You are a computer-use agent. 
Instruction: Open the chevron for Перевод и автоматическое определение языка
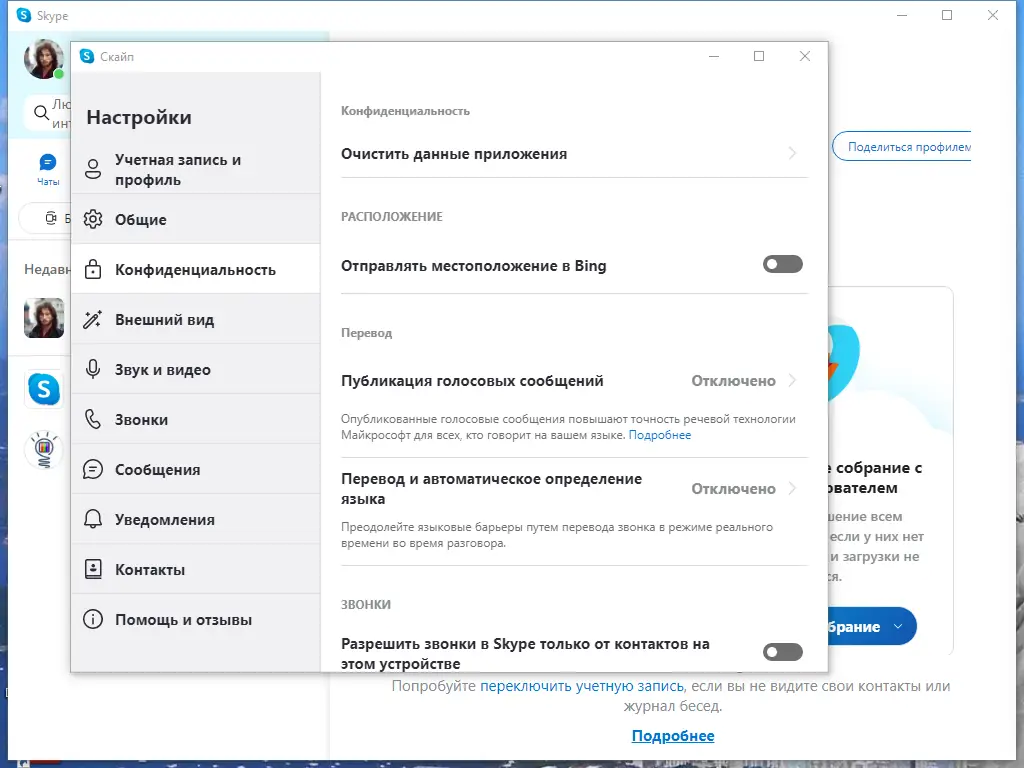pos(792,488)
